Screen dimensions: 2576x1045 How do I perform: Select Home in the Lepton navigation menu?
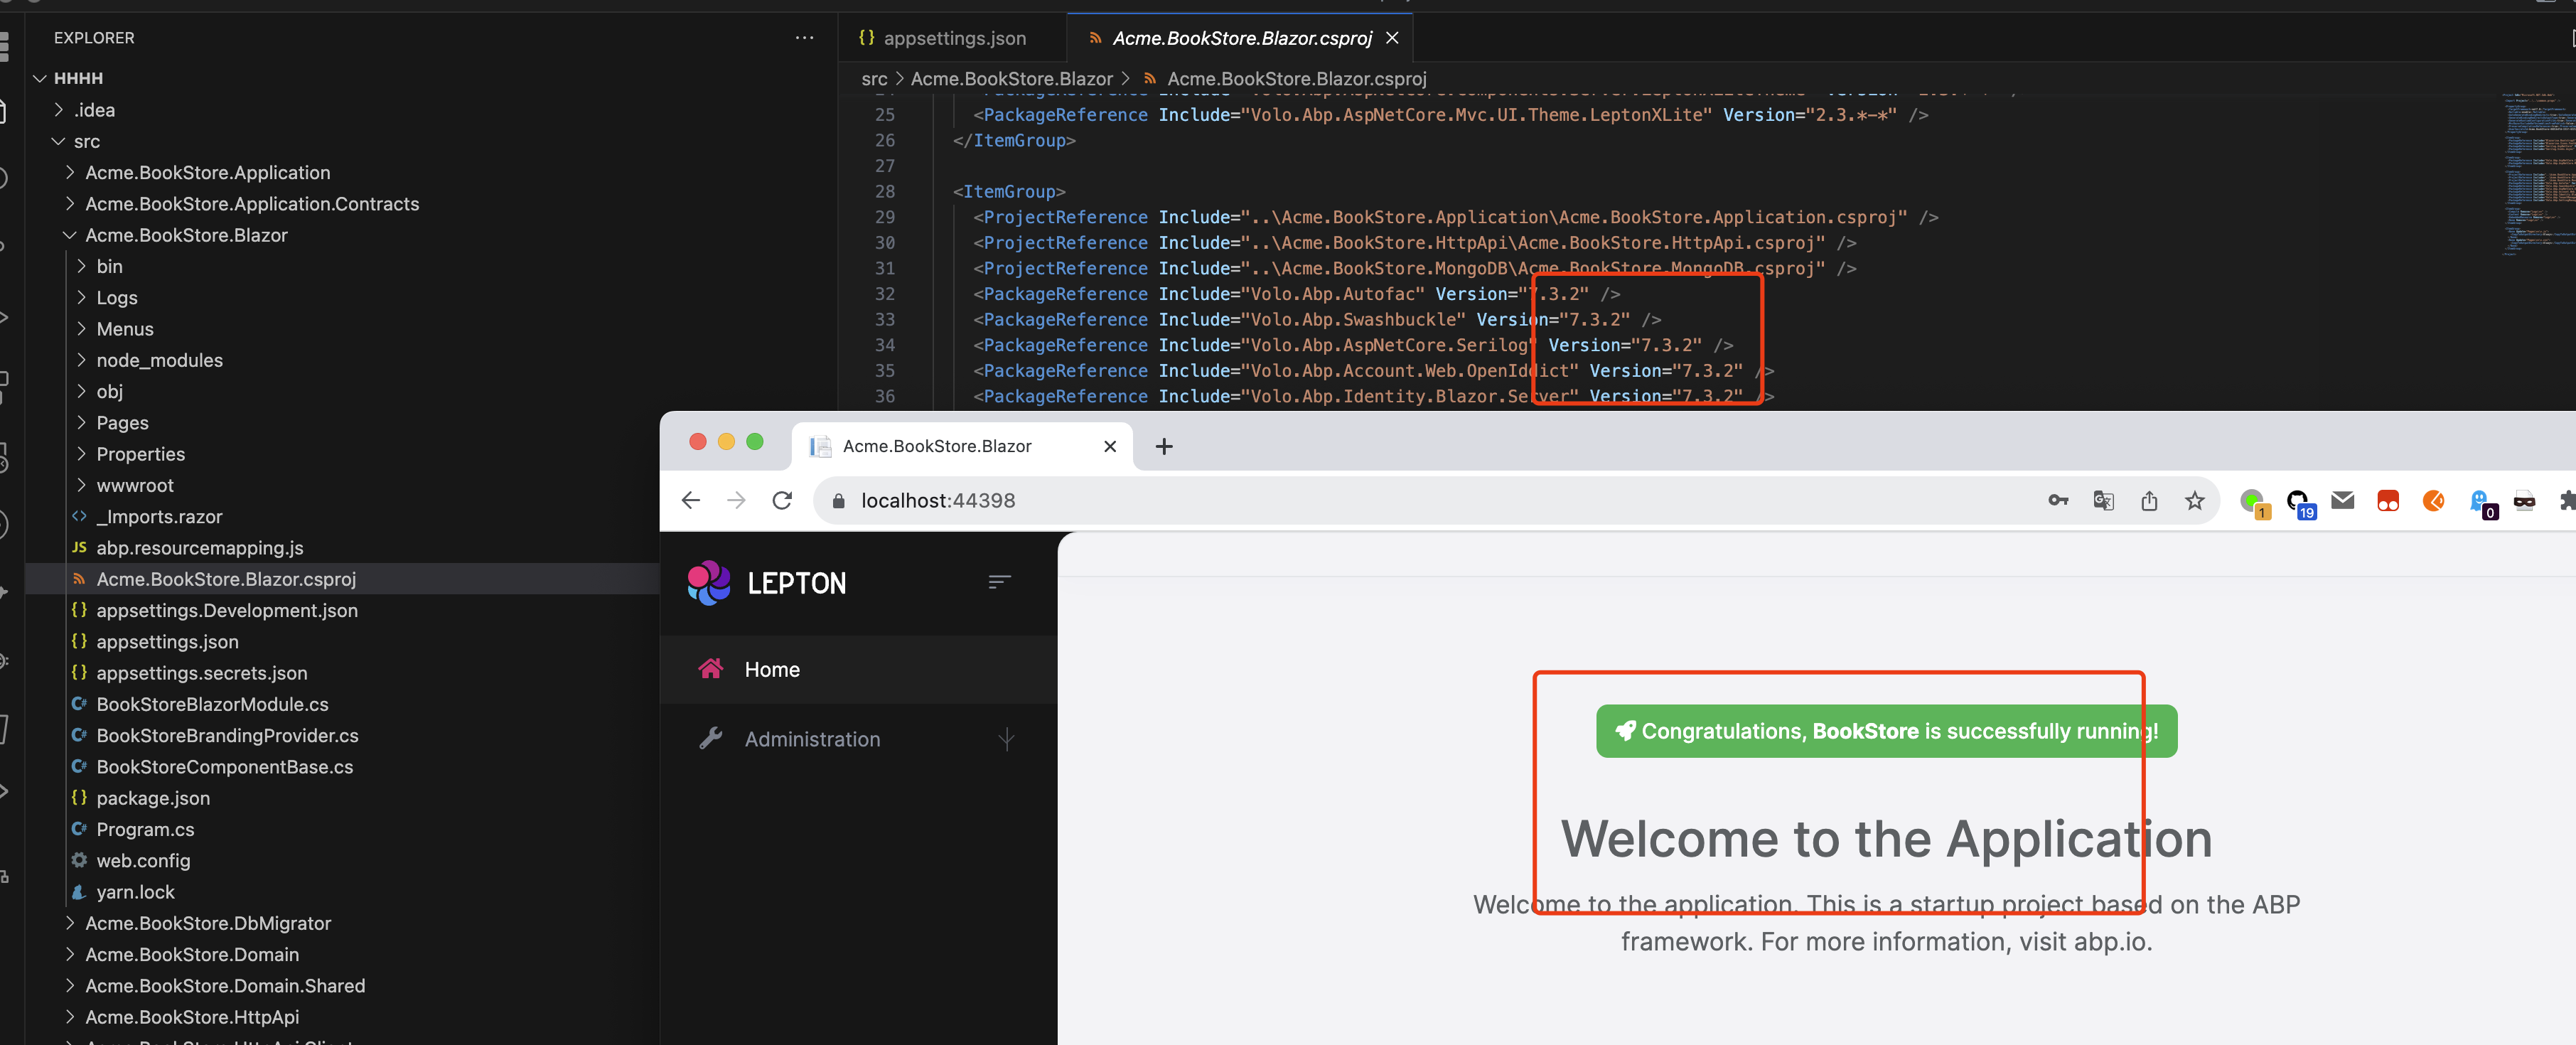(x=771, y=669)
